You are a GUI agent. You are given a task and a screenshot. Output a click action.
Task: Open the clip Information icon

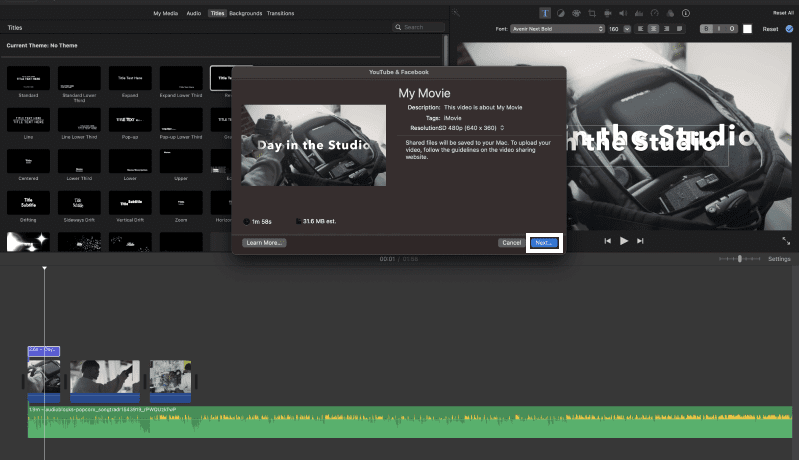point(686,13)
